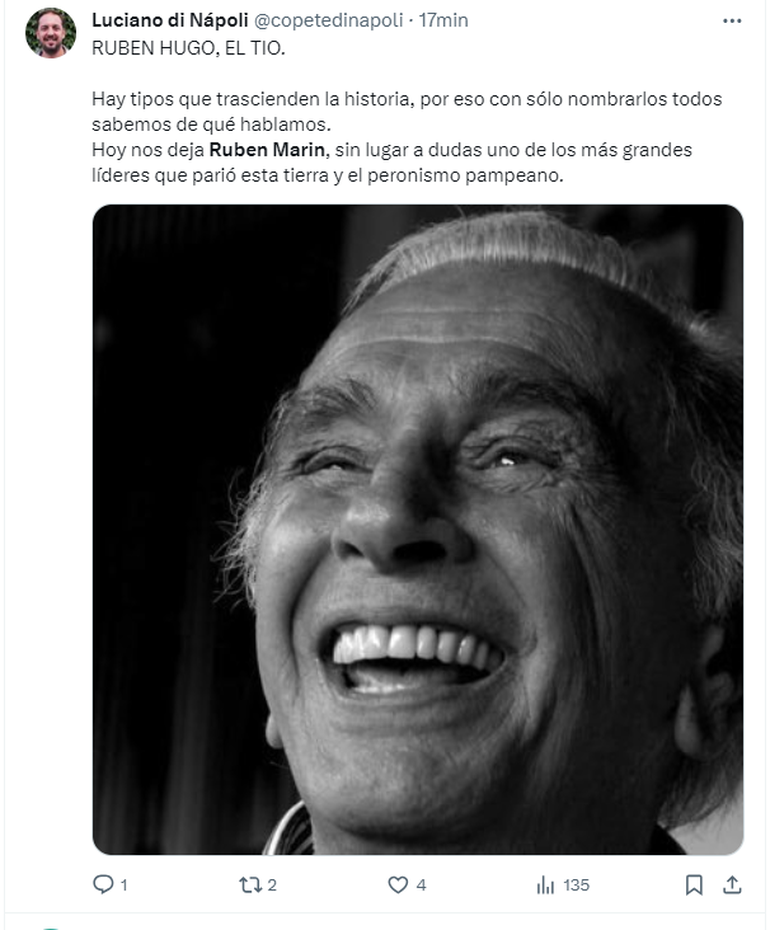This screenshot has width=770, height=930.
Task: Like the tweet with heart icon
Action: (397, 885)
